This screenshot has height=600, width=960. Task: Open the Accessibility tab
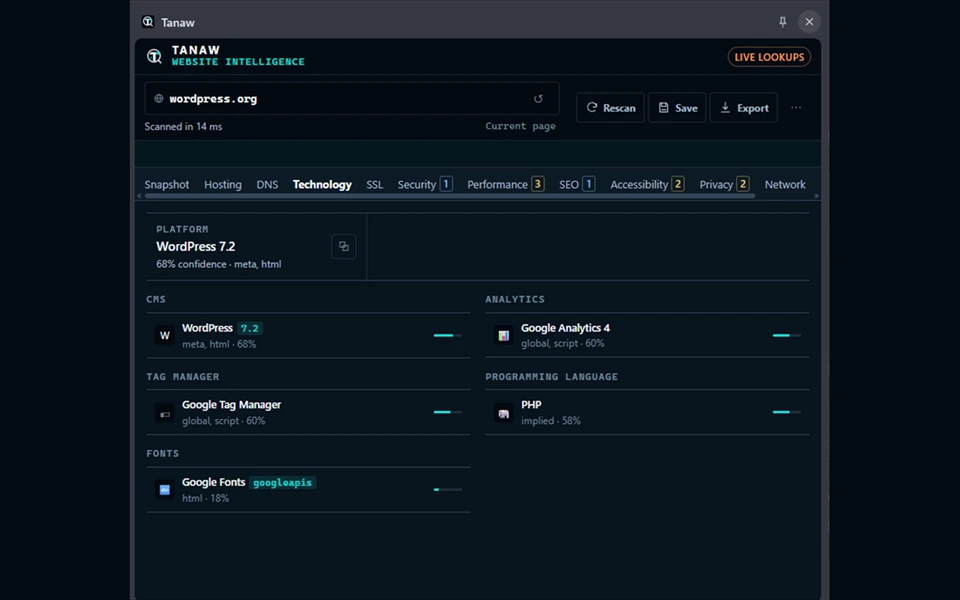pyautogui.click(x=647, y=184)
